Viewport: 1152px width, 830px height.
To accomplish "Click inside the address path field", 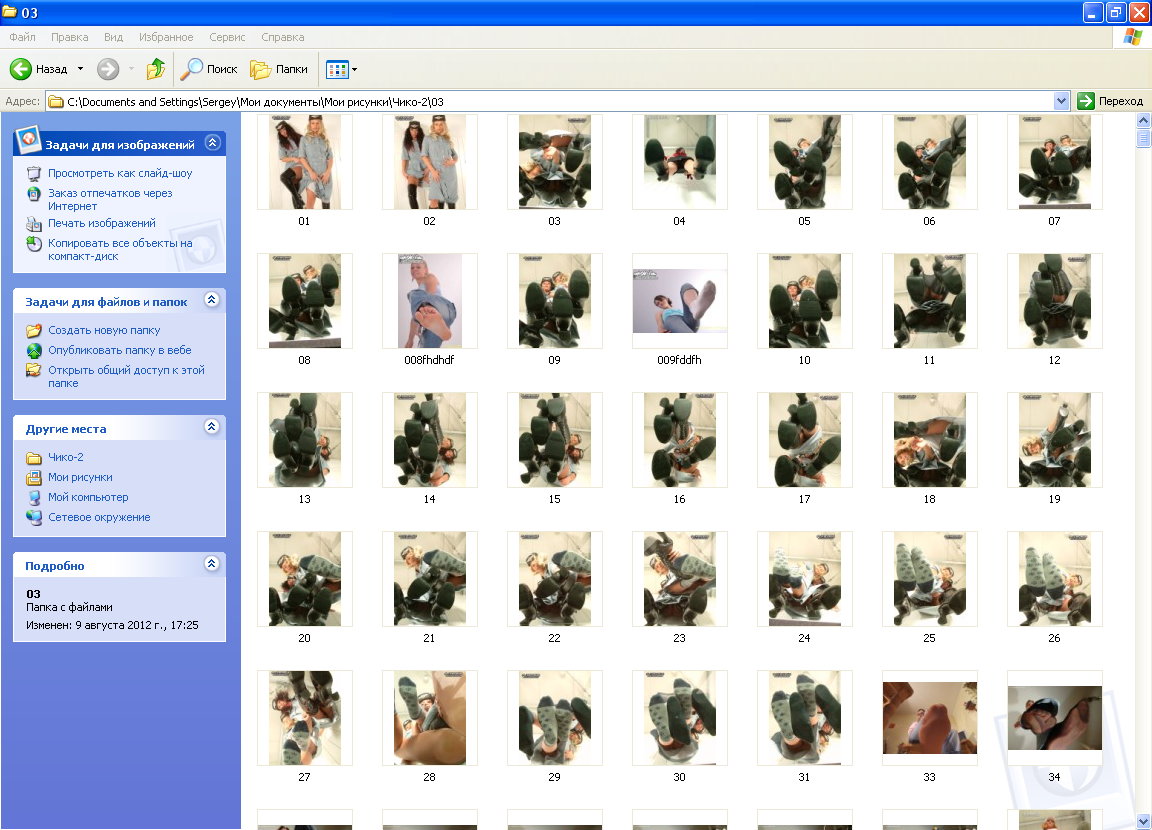I will pyautogui.click(x=551, y=101).
